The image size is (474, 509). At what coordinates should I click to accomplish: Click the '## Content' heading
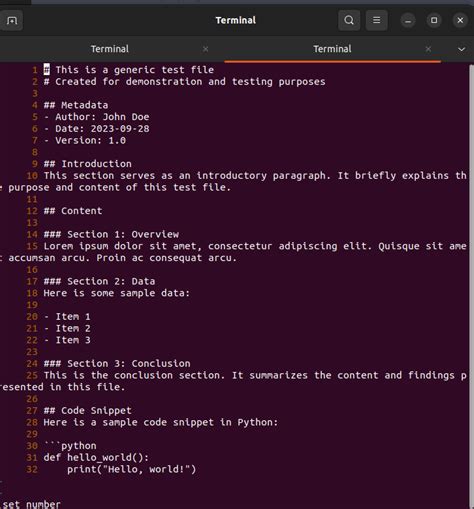[73, 211]
